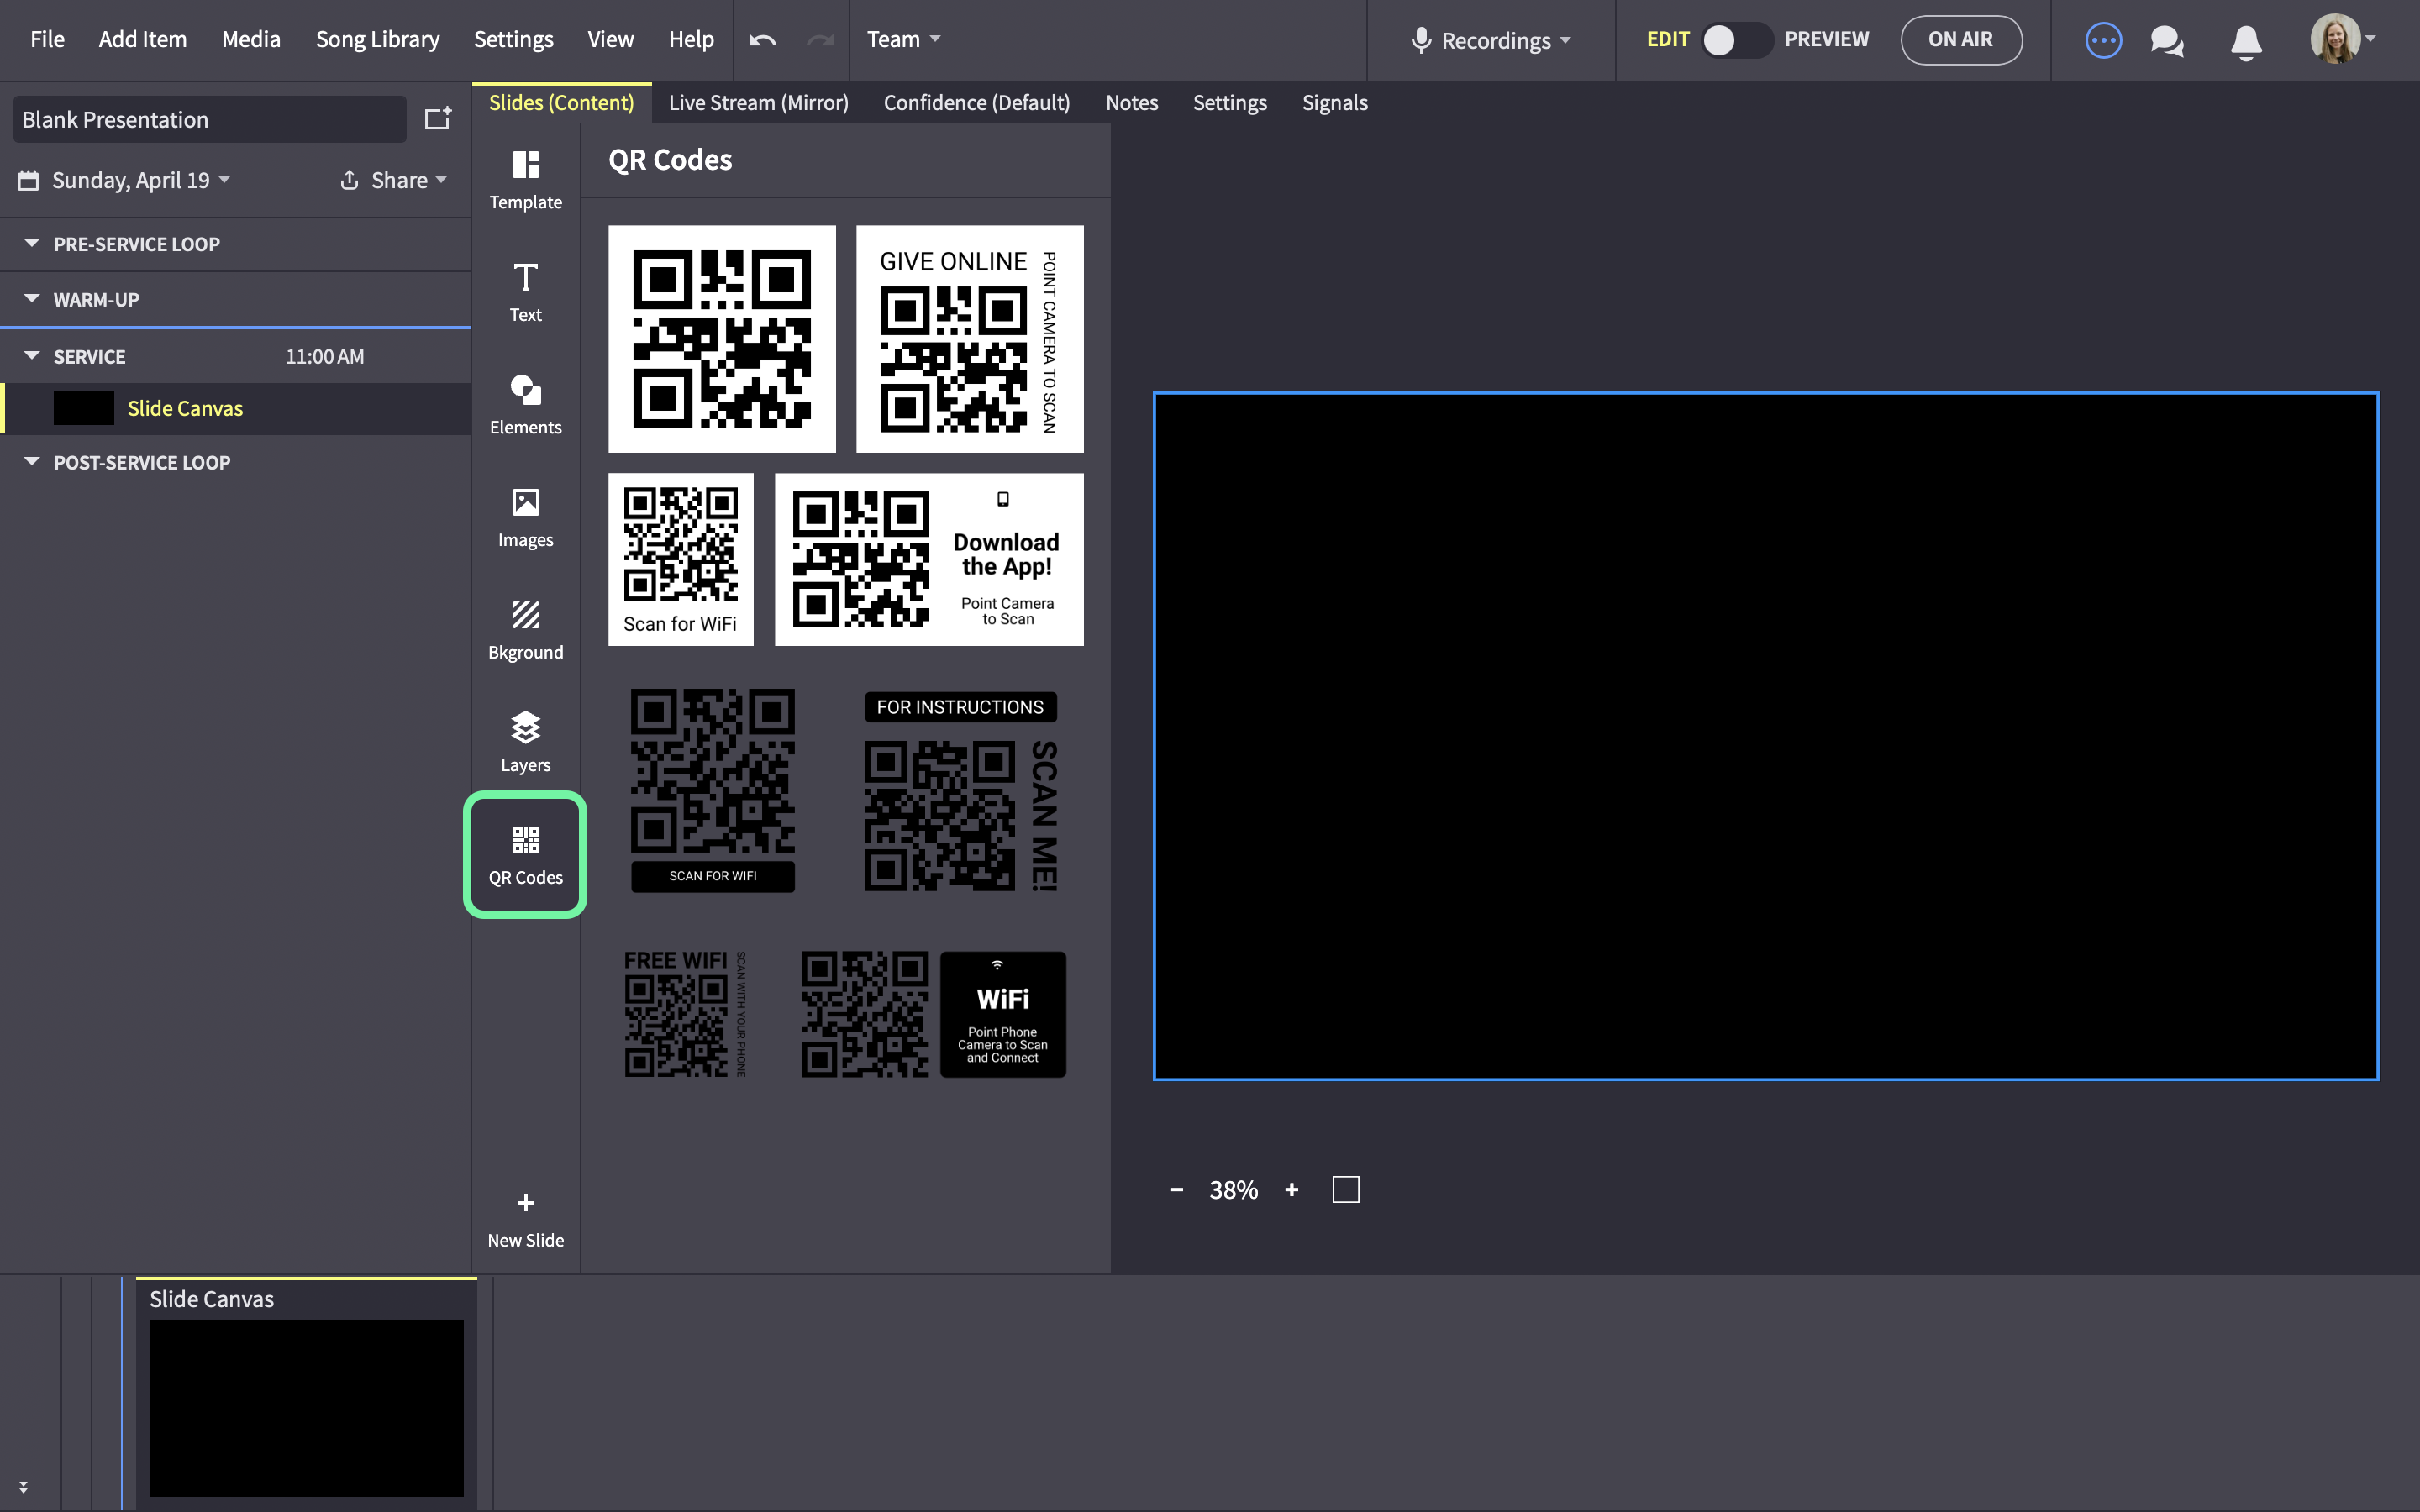
Task: Click the fit-to-screen square icon
Action: [x=1345, y=1189]
